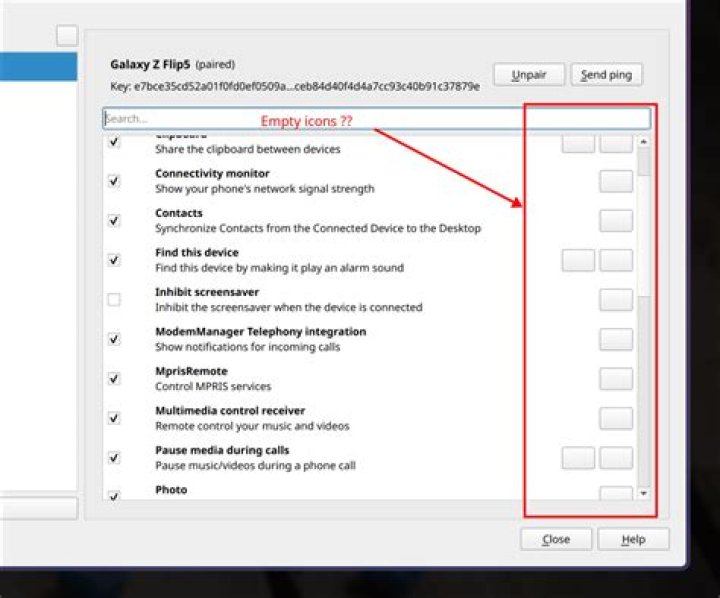Click the Find this device title
This screenshot has height=598, width=720.
197,253
